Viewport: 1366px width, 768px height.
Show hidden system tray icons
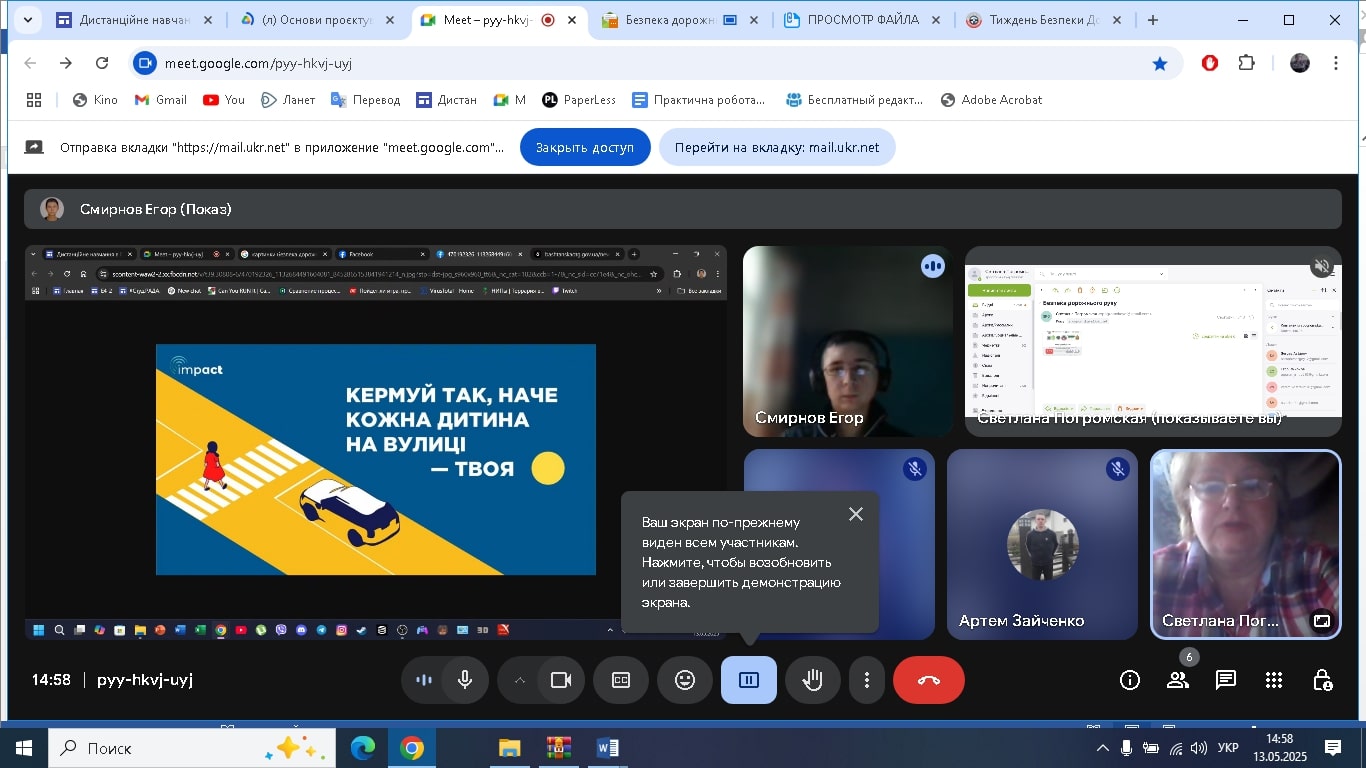click(x=1103, y=748)
